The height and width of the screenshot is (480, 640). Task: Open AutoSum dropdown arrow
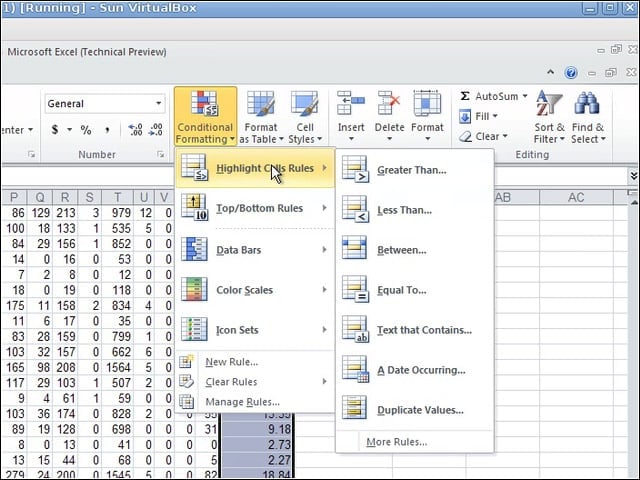pos(525,96)
